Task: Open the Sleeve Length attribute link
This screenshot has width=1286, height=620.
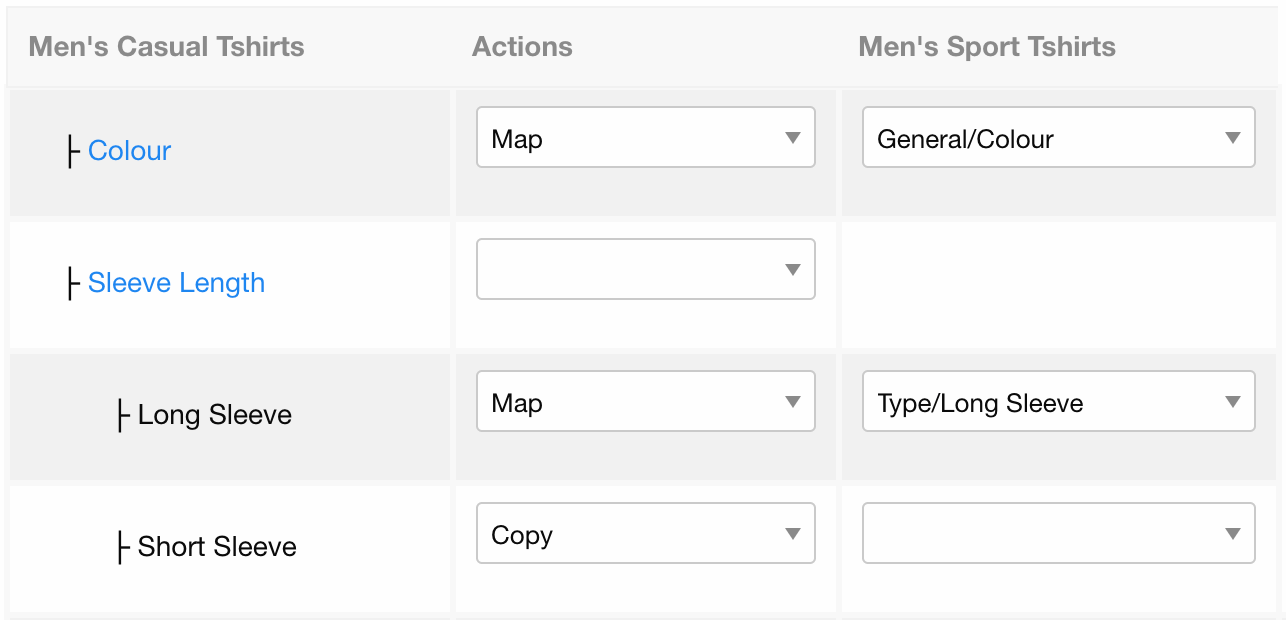Action: click(176, 283)
